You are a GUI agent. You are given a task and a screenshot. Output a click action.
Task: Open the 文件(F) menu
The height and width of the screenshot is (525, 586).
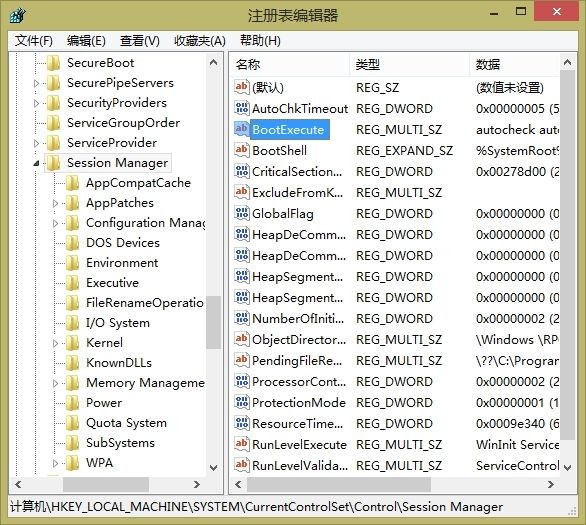pos(34,40)
